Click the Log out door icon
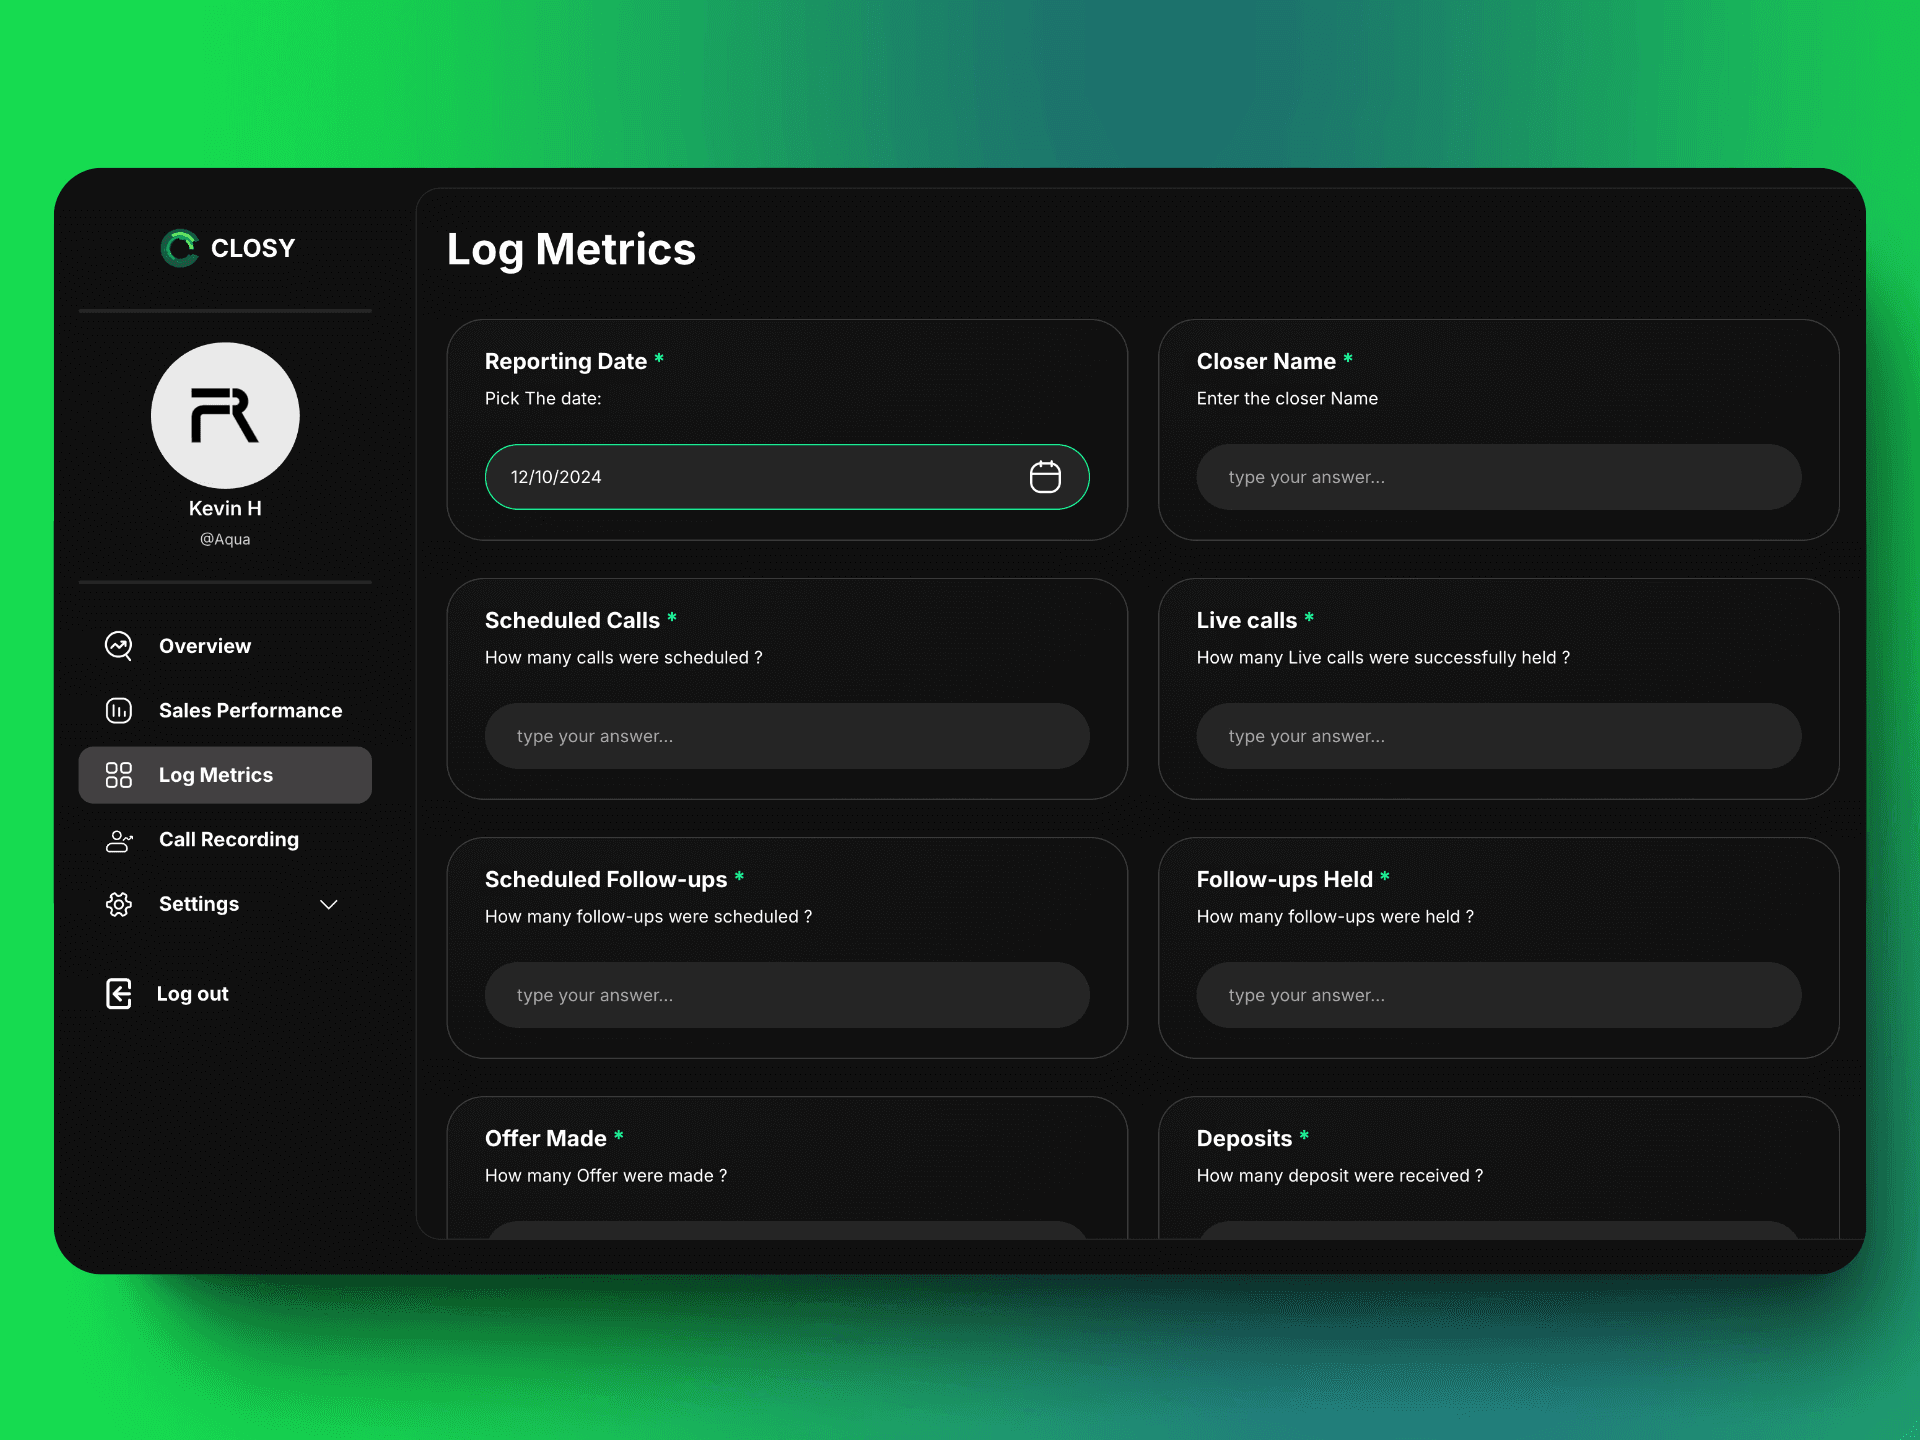 pos(119,994)
